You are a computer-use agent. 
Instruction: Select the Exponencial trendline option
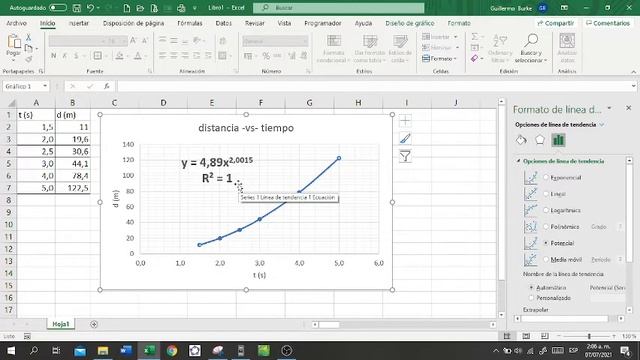click(546, 178)
